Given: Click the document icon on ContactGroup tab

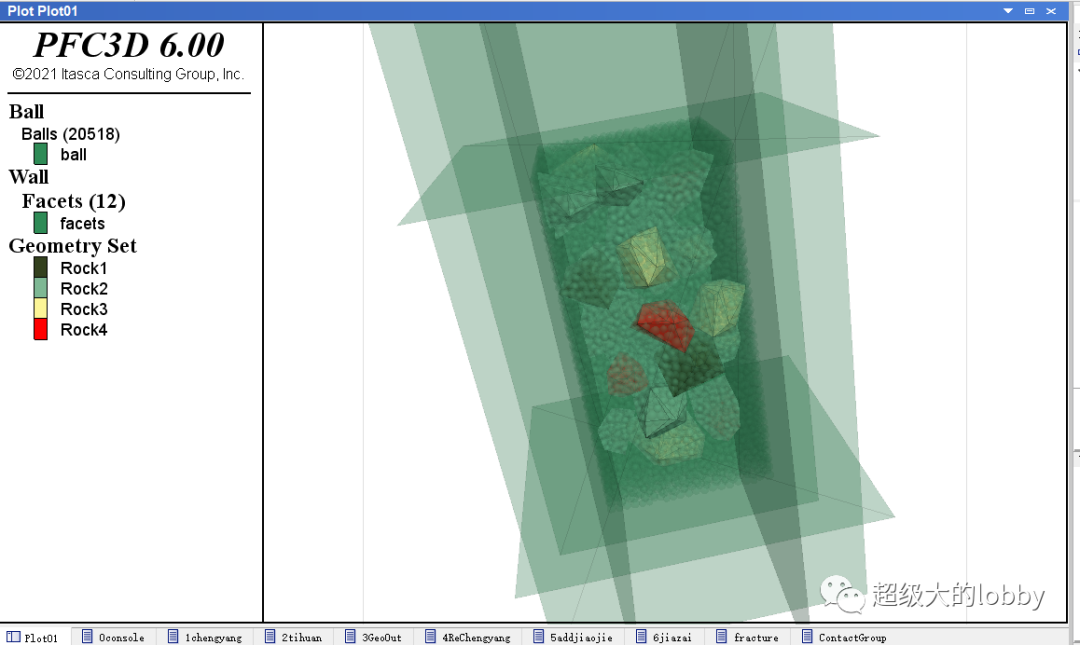Looking at the screenshot, I should click(x=807, y=636).
